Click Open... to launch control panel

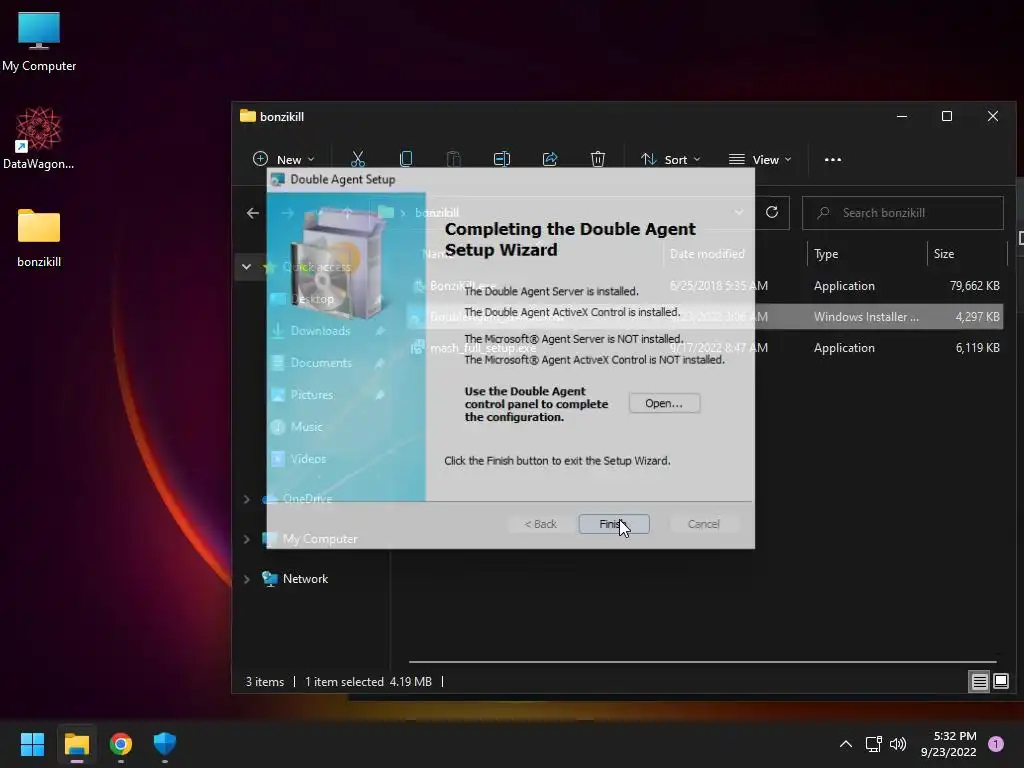click(664, 403)
